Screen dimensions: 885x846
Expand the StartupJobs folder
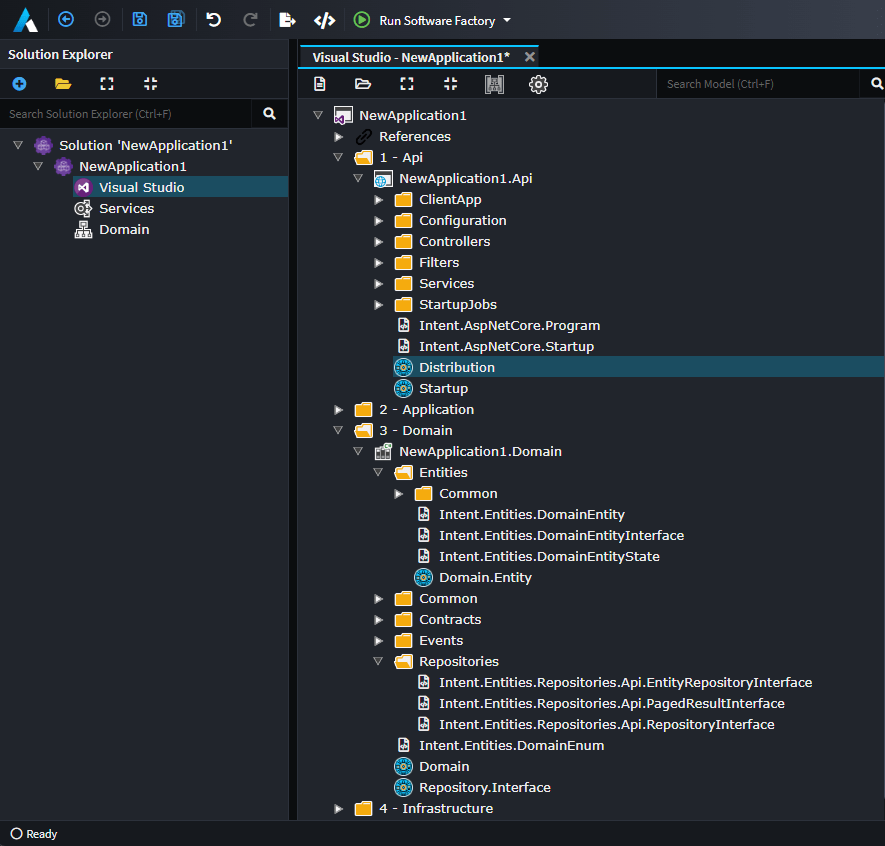tap(379, 305)
